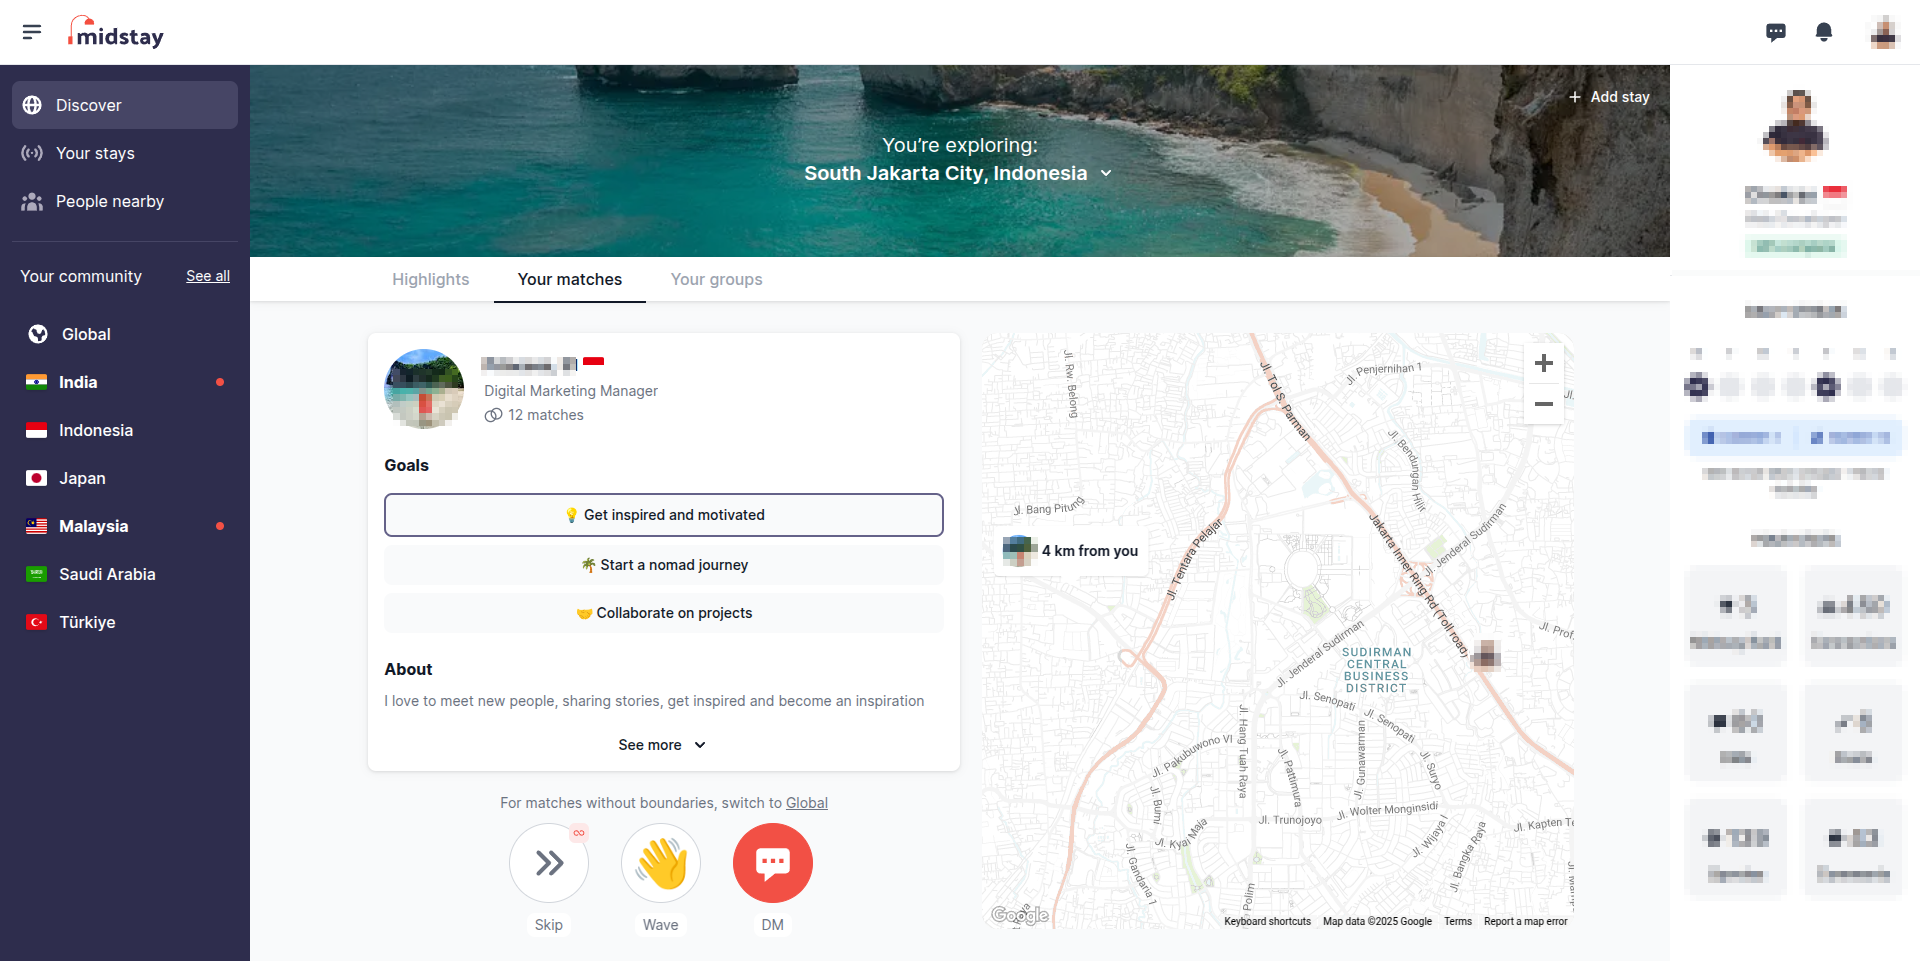Click the 12 matches count
Viewport: 1920px width, 961px height.
click(x=535, y=415)
